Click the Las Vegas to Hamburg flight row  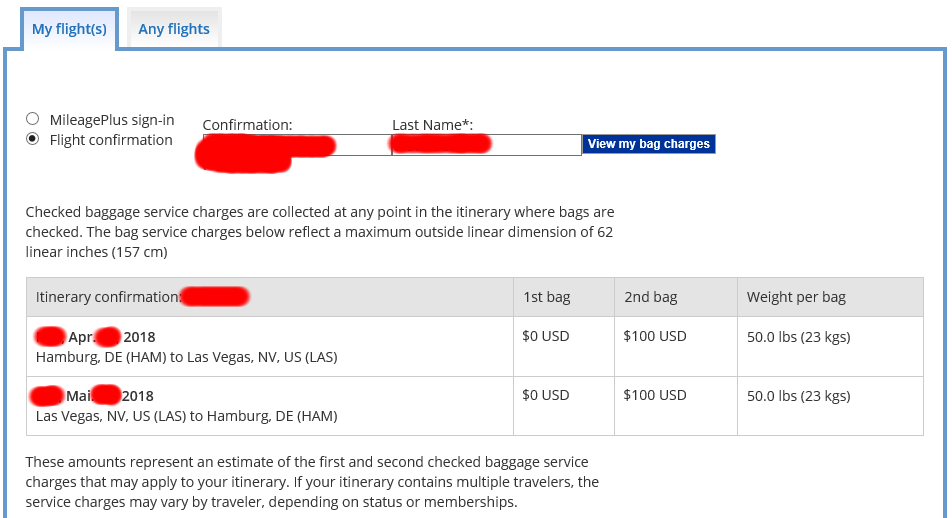186,416
